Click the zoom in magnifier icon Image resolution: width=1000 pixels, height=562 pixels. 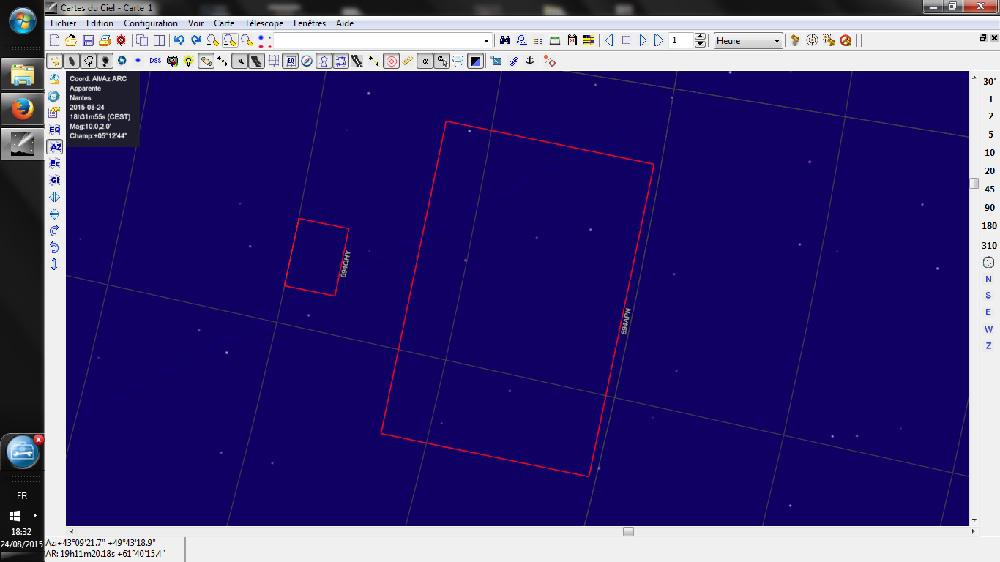coord(212,40)
